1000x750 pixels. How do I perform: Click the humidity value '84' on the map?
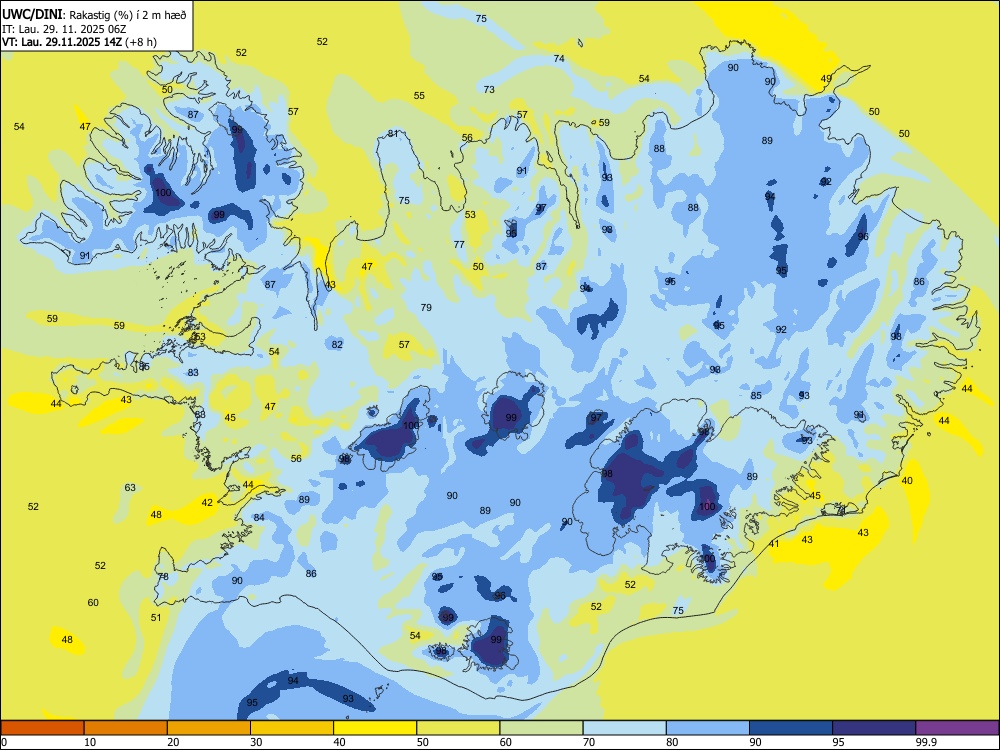259,517
